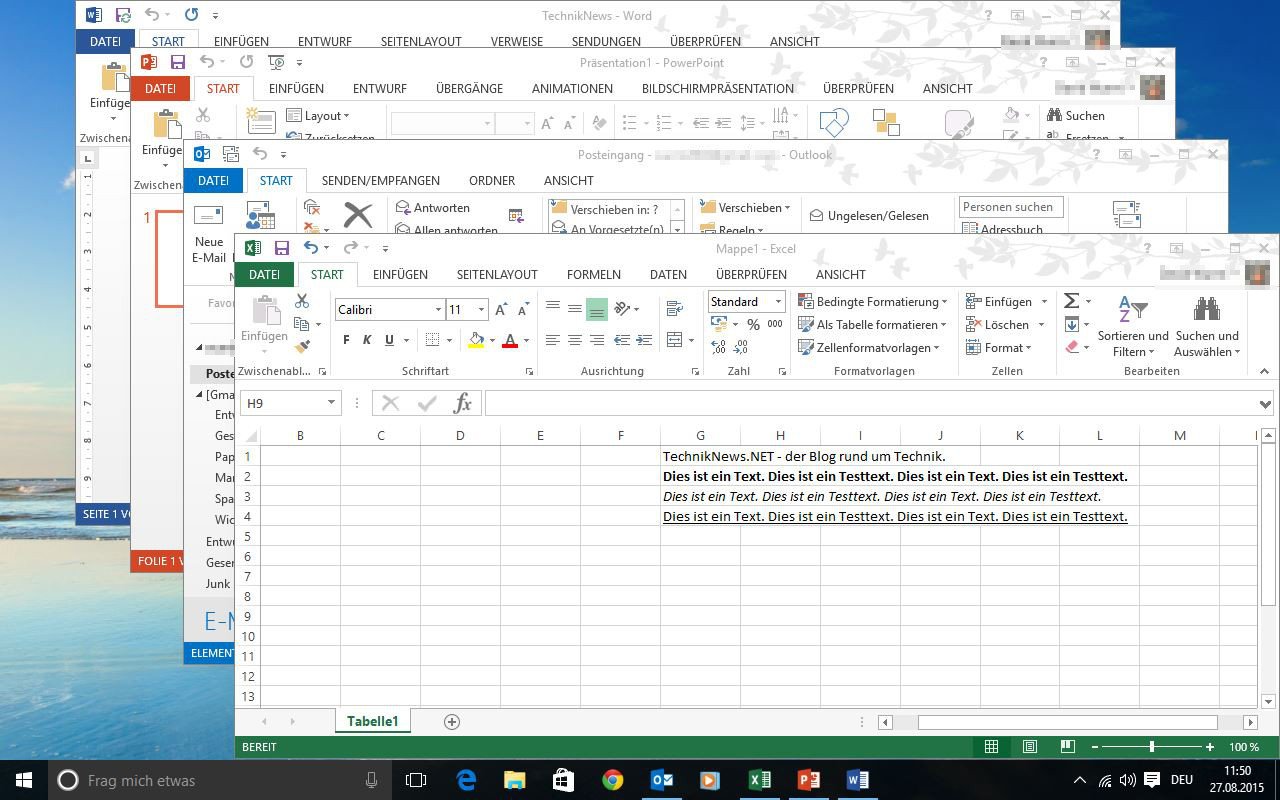Switch to Page Break Preview in status bar
1280x800 pixels.
(1067, 747)
